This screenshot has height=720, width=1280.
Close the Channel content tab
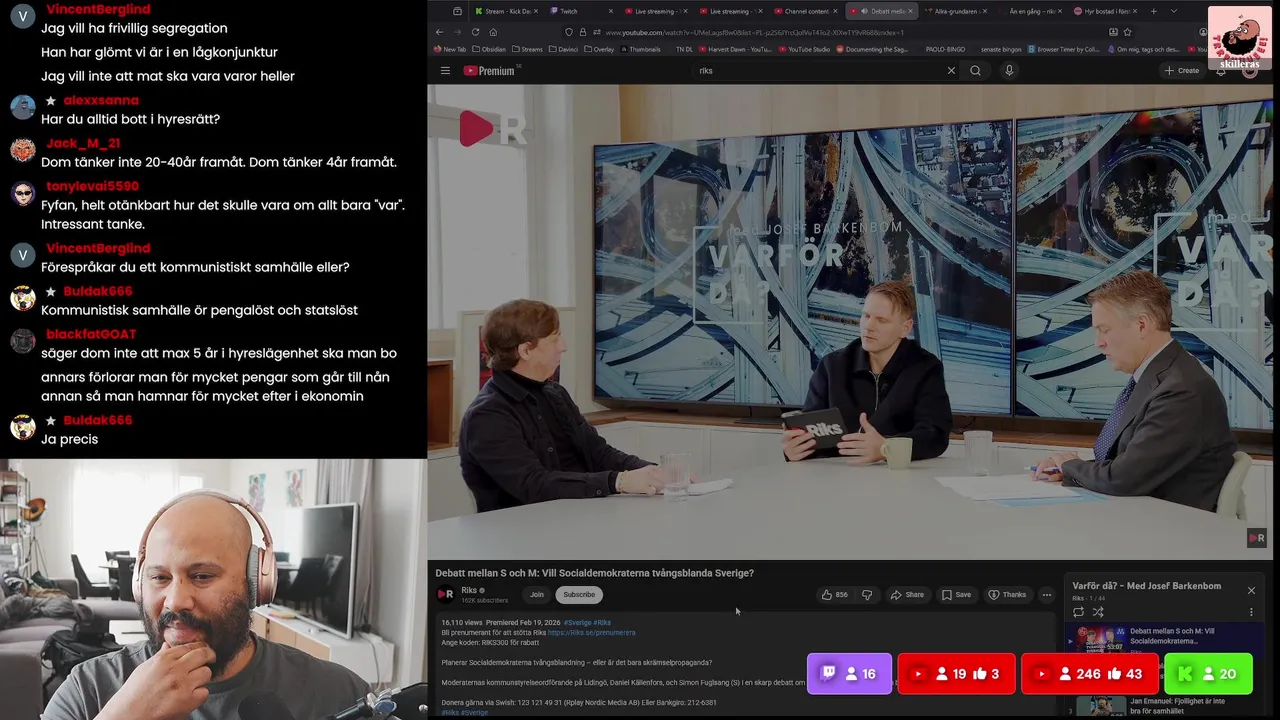[x=835, y=11]
